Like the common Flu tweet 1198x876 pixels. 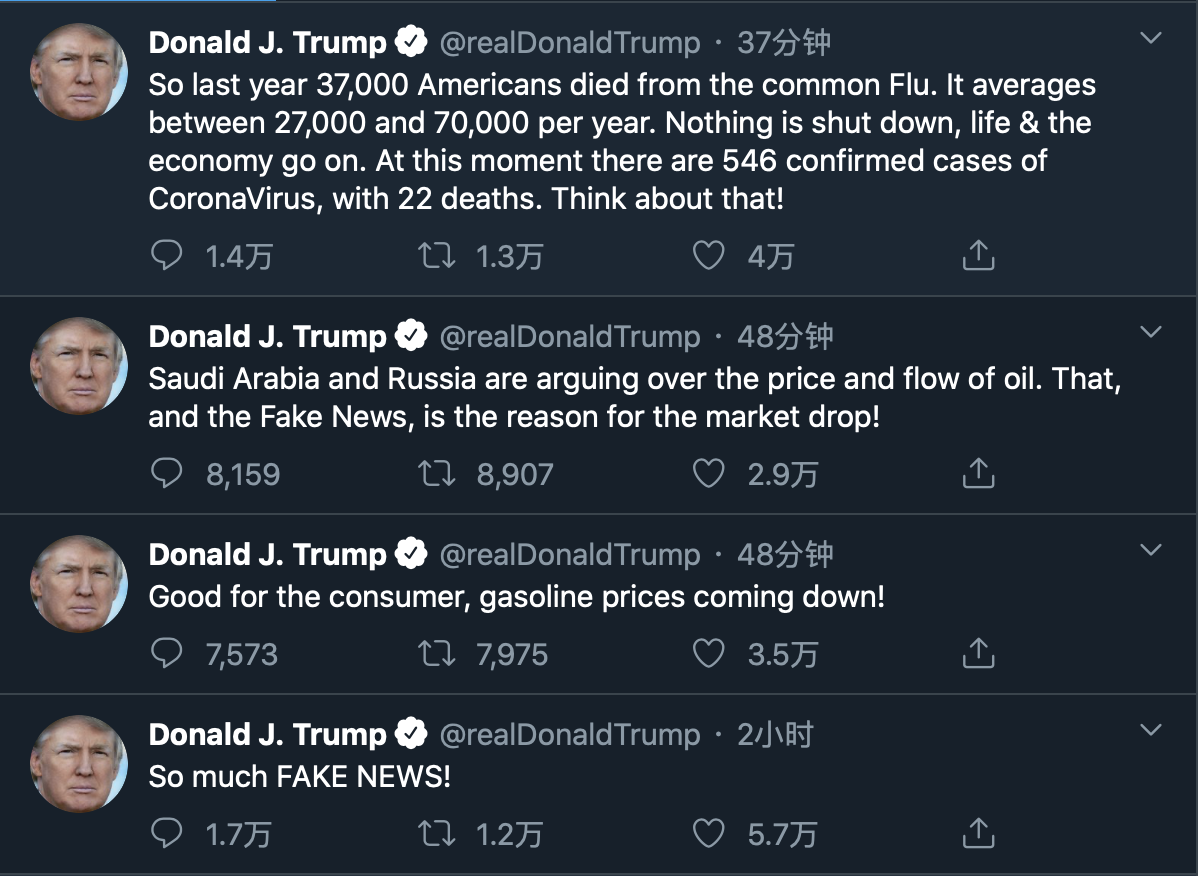click(708, 256)
